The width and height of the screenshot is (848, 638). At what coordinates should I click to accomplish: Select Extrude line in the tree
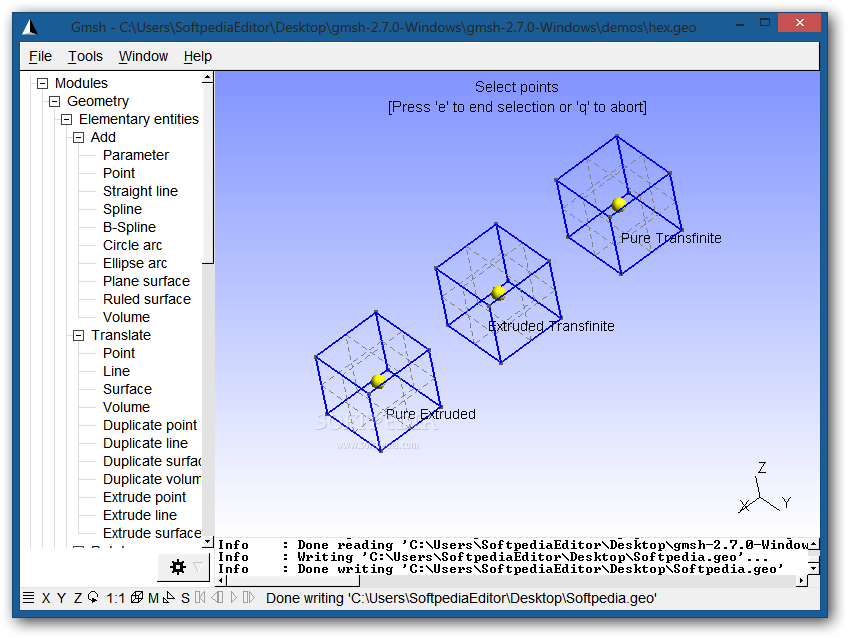[x=140, y=515]
